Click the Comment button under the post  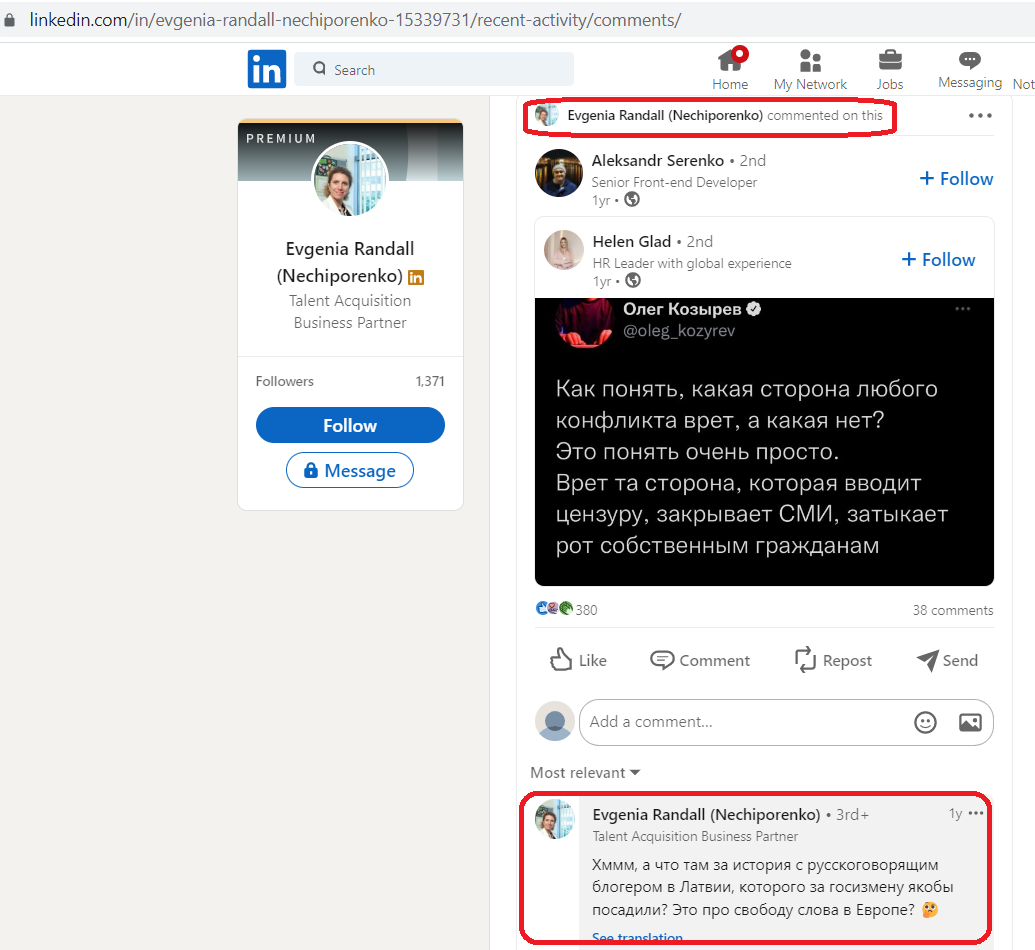click(700, 660)
